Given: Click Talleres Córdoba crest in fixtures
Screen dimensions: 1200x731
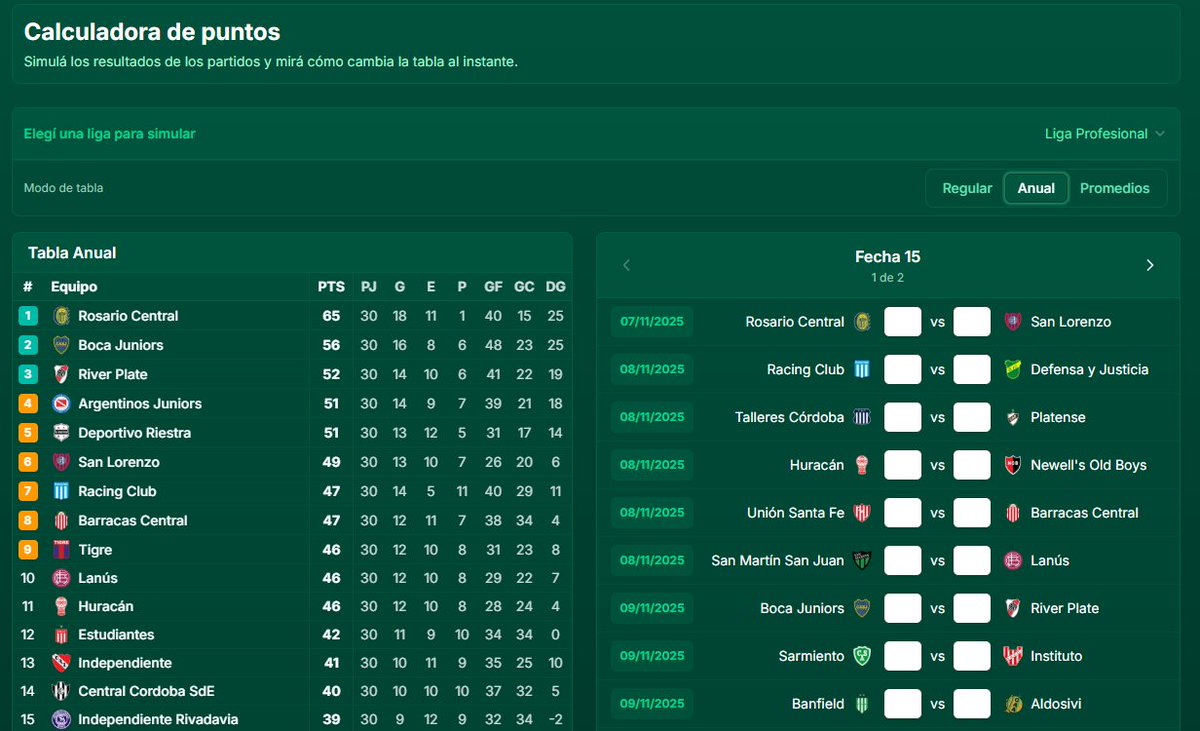Looking at the screenshot, I should coord(861,417).
